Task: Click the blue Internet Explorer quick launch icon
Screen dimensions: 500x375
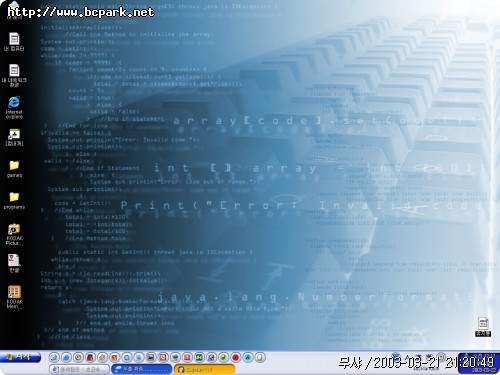Action: point(66,358)
